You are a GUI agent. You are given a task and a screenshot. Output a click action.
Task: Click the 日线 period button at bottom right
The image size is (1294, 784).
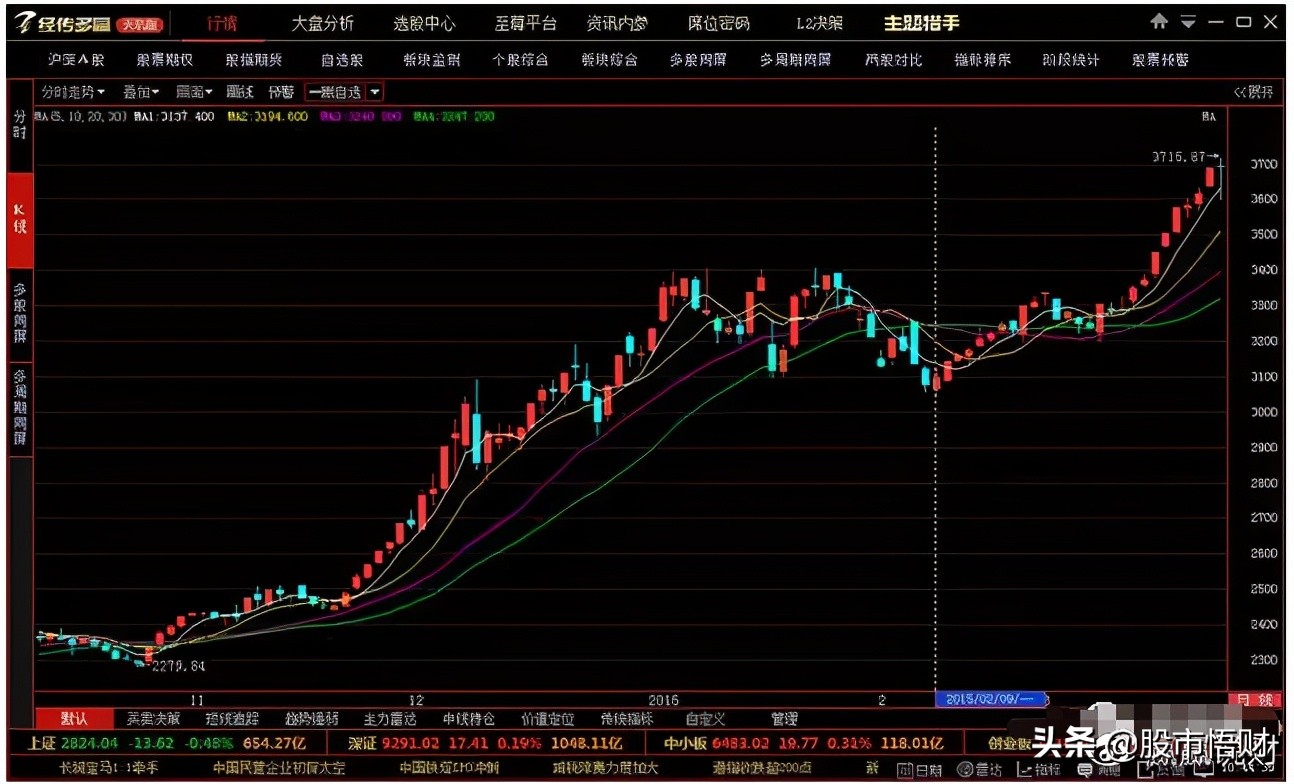(x=1255, y=700)
